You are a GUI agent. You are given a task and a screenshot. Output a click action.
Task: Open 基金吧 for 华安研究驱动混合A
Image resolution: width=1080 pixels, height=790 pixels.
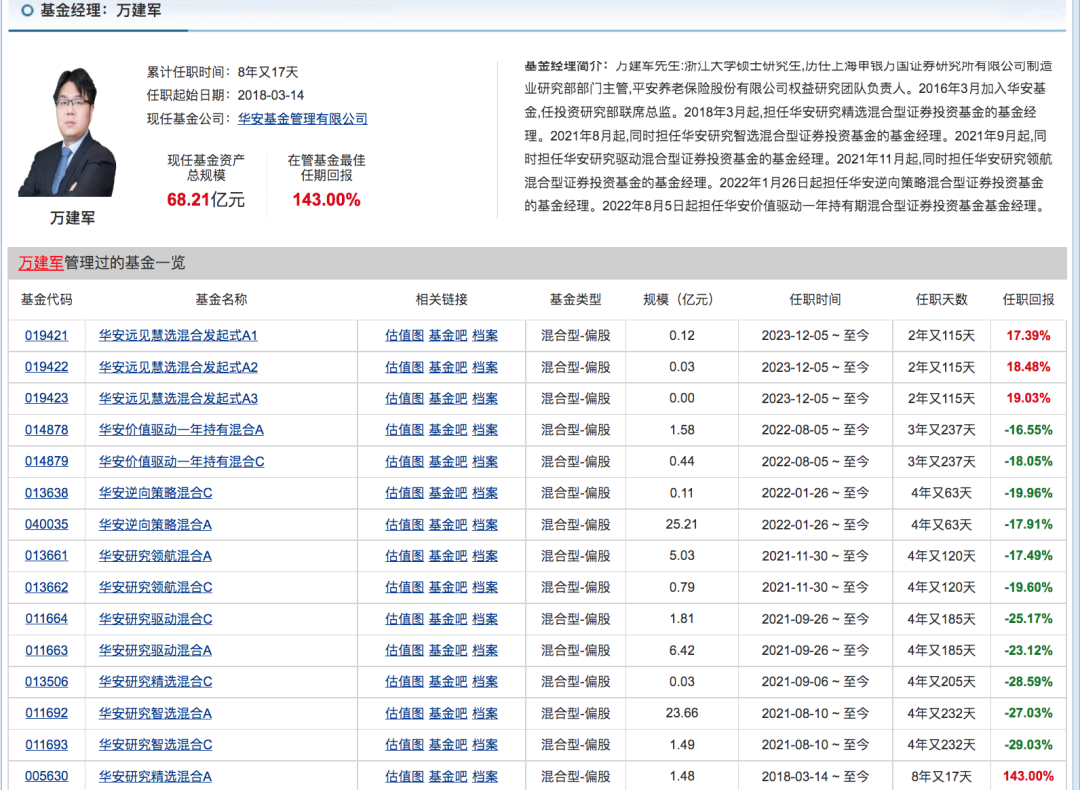click(448, 650)
